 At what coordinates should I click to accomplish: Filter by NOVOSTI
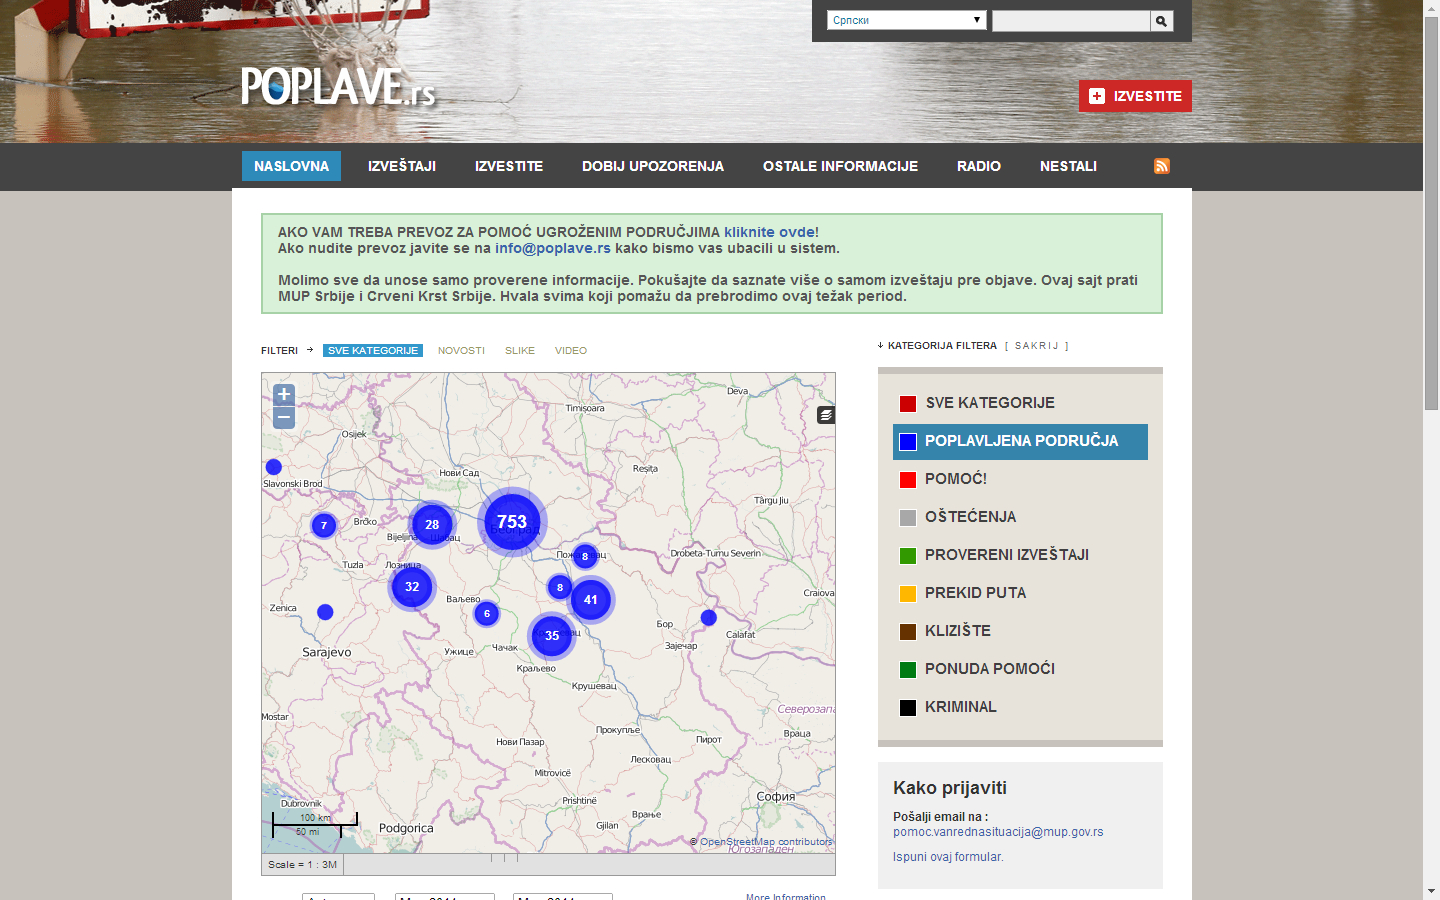coord(461,351)
